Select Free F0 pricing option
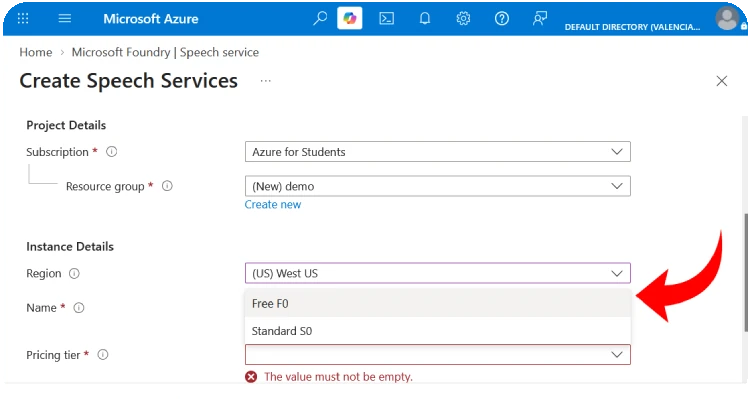Image resolution: width=750 pixels, height=402 pixels. coord(438,303)
